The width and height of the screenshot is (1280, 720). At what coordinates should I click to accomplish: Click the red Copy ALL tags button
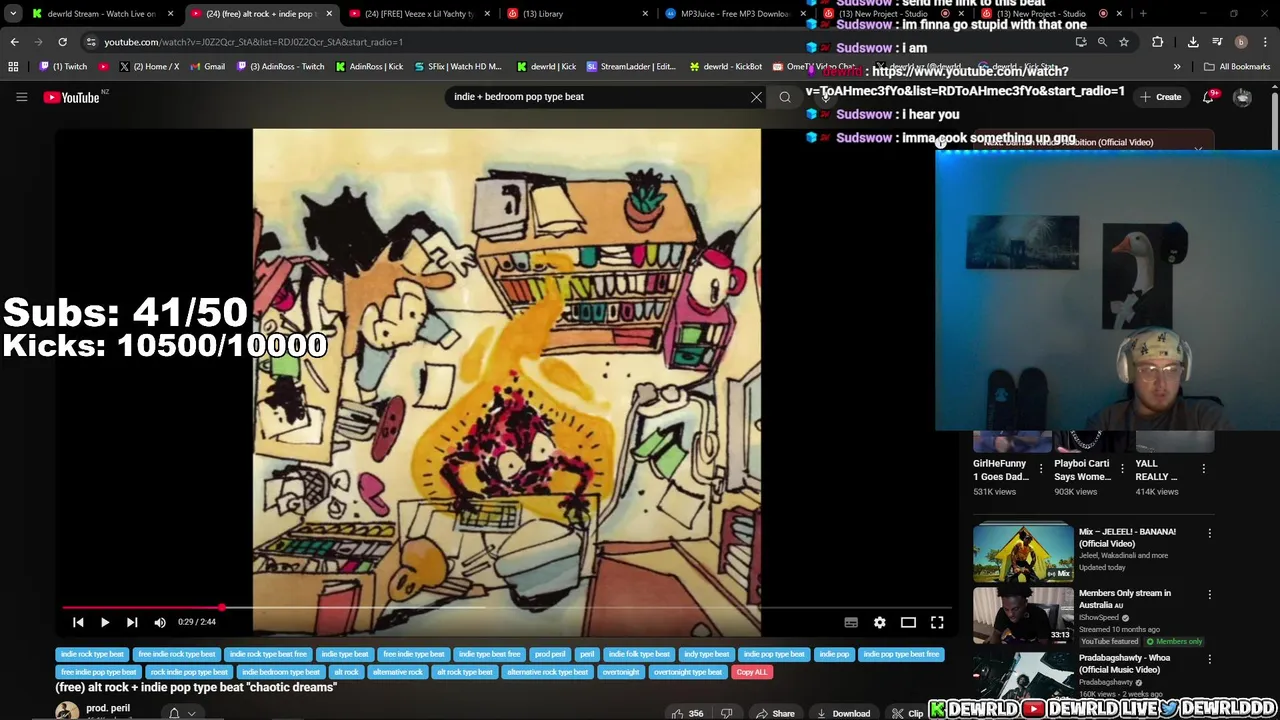(752, 672)
